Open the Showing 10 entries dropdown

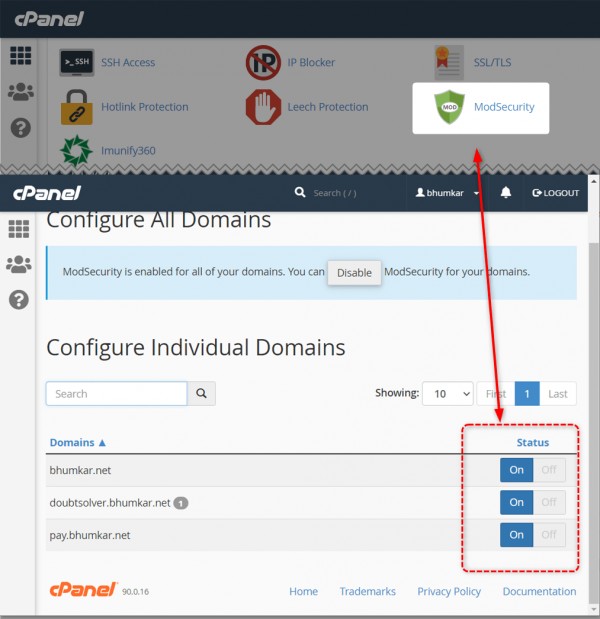[447, 394]
